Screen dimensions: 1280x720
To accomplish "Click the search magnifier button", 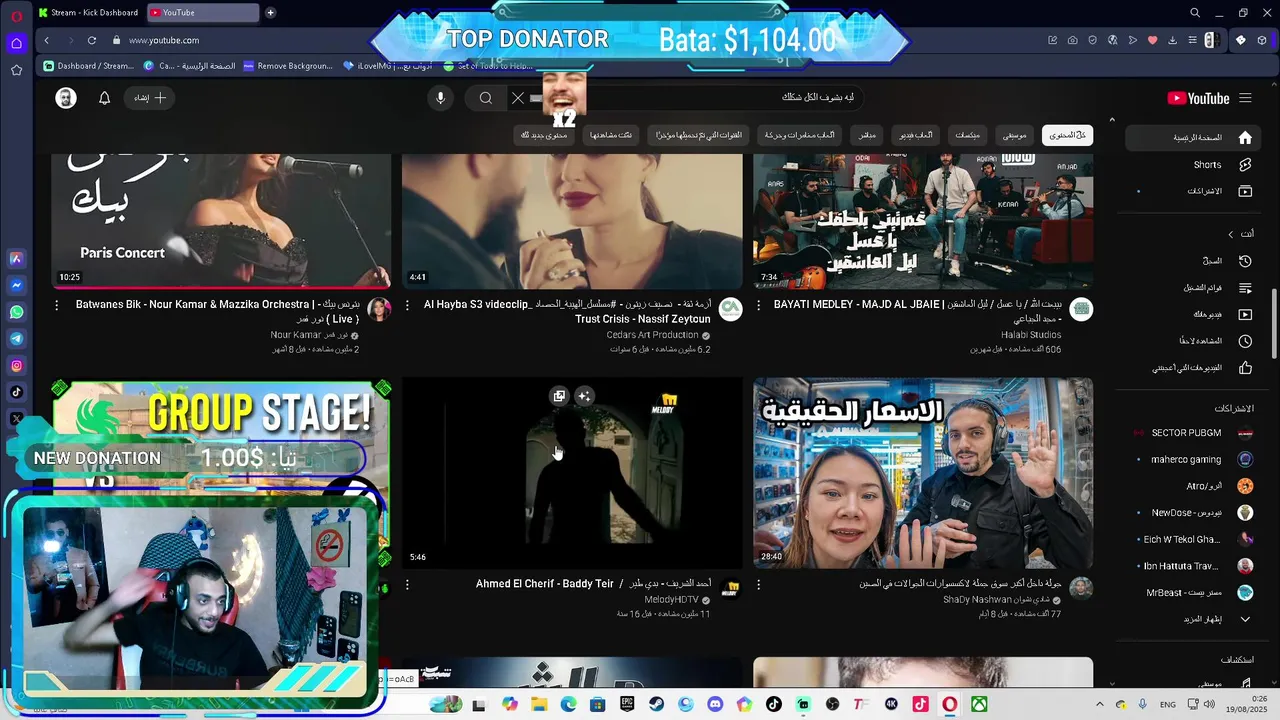I will (486, 98).
